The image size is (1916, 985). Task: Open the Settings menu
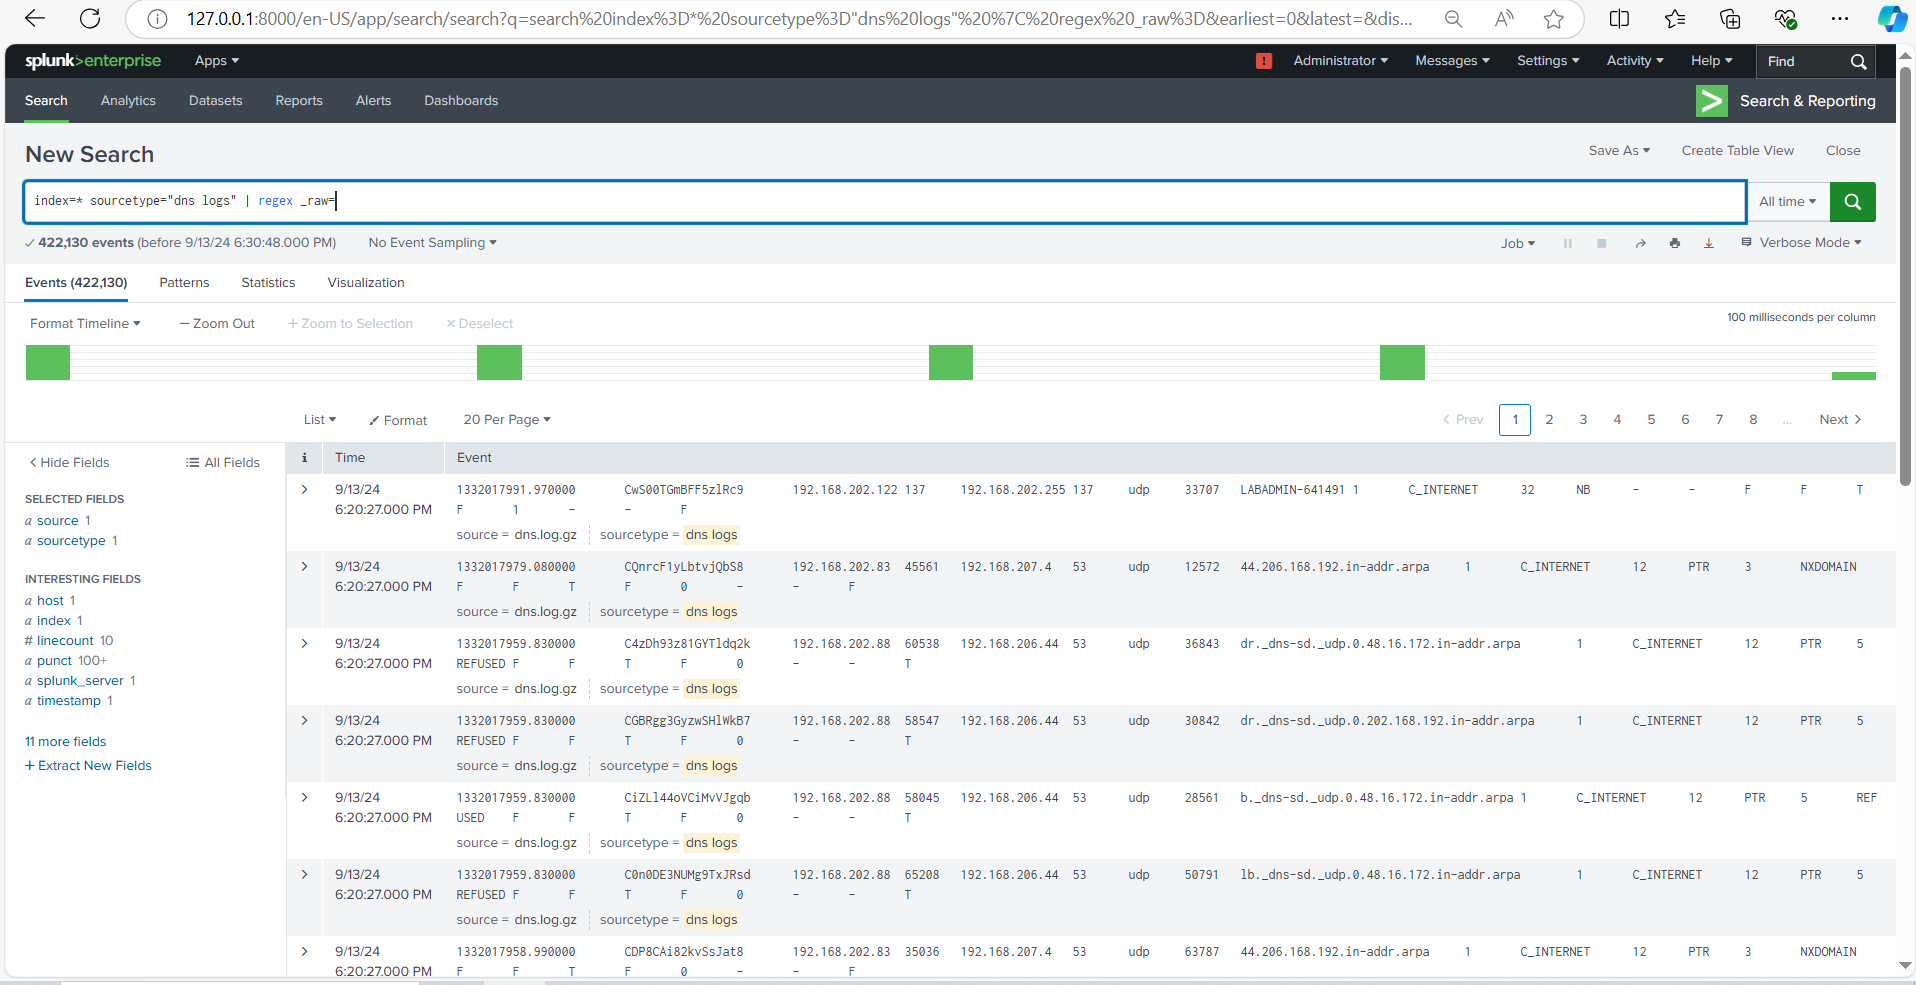click(x=1546, y=60)
